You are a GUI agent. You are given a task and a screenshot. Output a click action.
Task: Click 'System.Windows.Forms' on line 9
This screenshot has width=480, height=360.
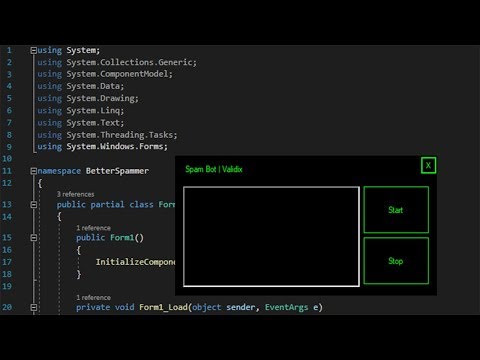[x=115, y=146]
